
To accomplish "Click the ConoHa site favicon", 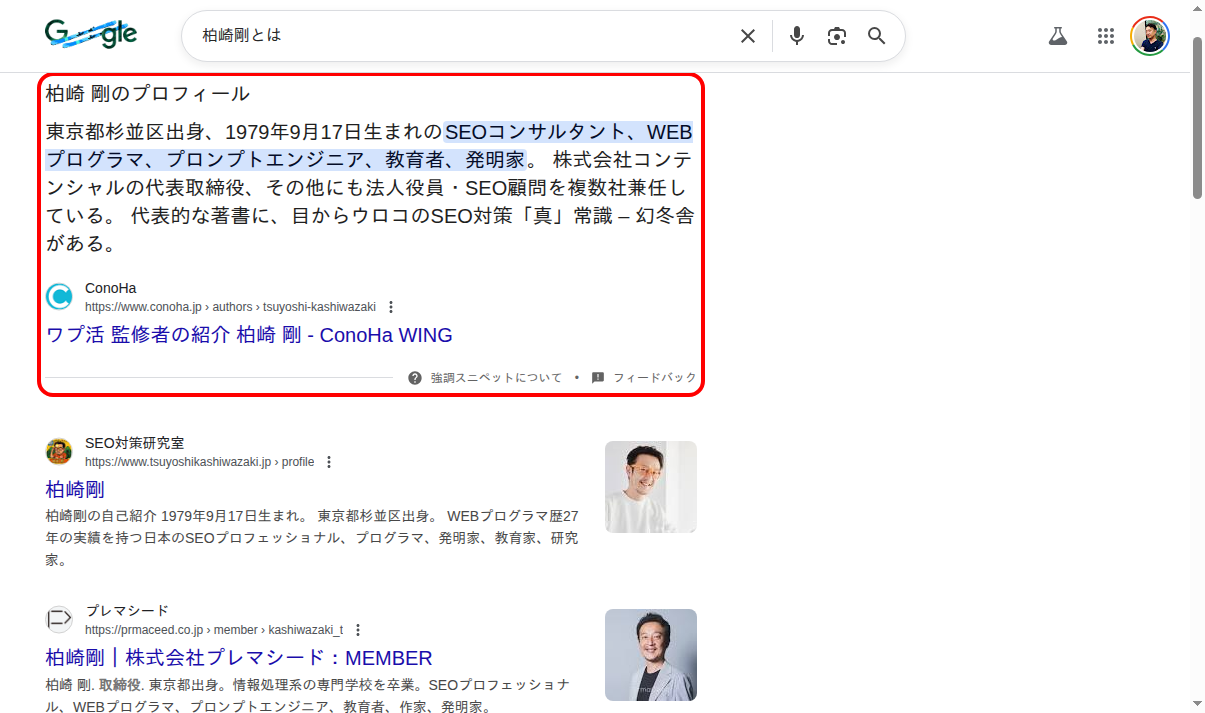I will point(59,296).
